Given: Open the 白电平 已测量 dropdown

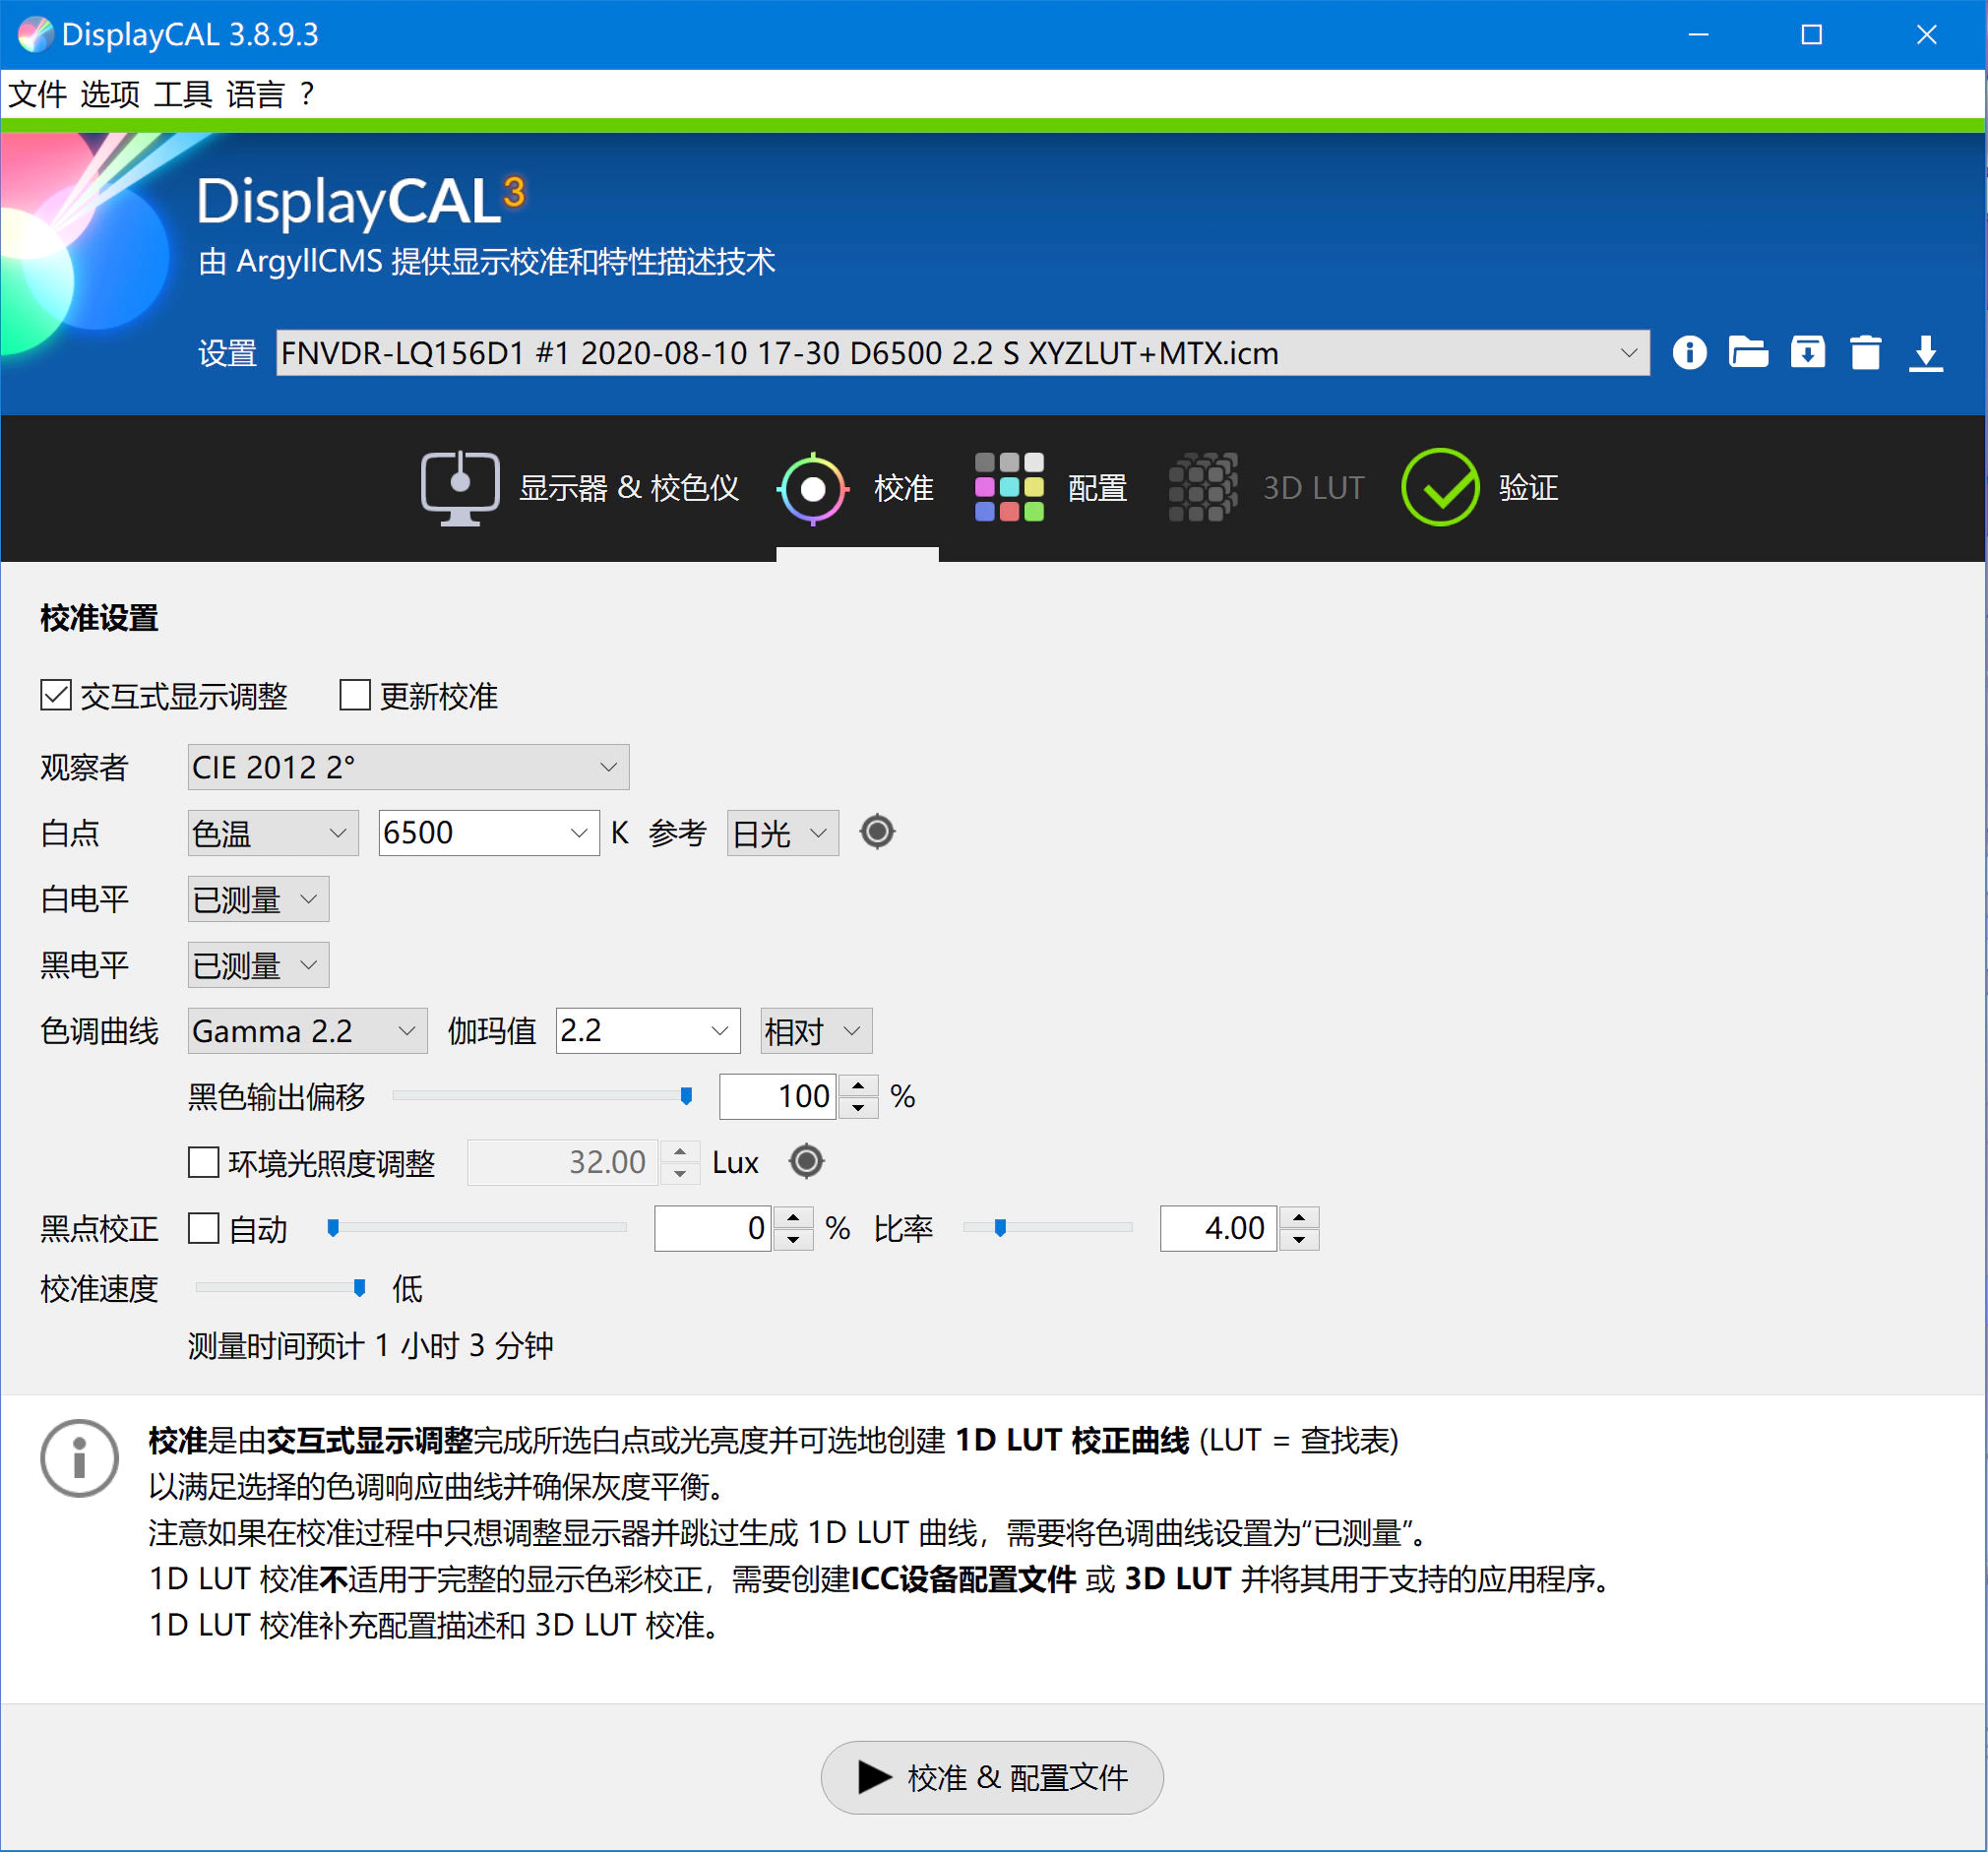Looking at the screenshot, I should (258, 899).
